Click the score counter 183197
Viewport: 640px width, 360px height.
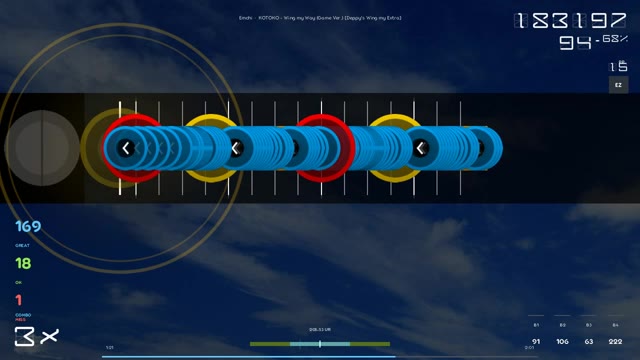coord(570,20)
